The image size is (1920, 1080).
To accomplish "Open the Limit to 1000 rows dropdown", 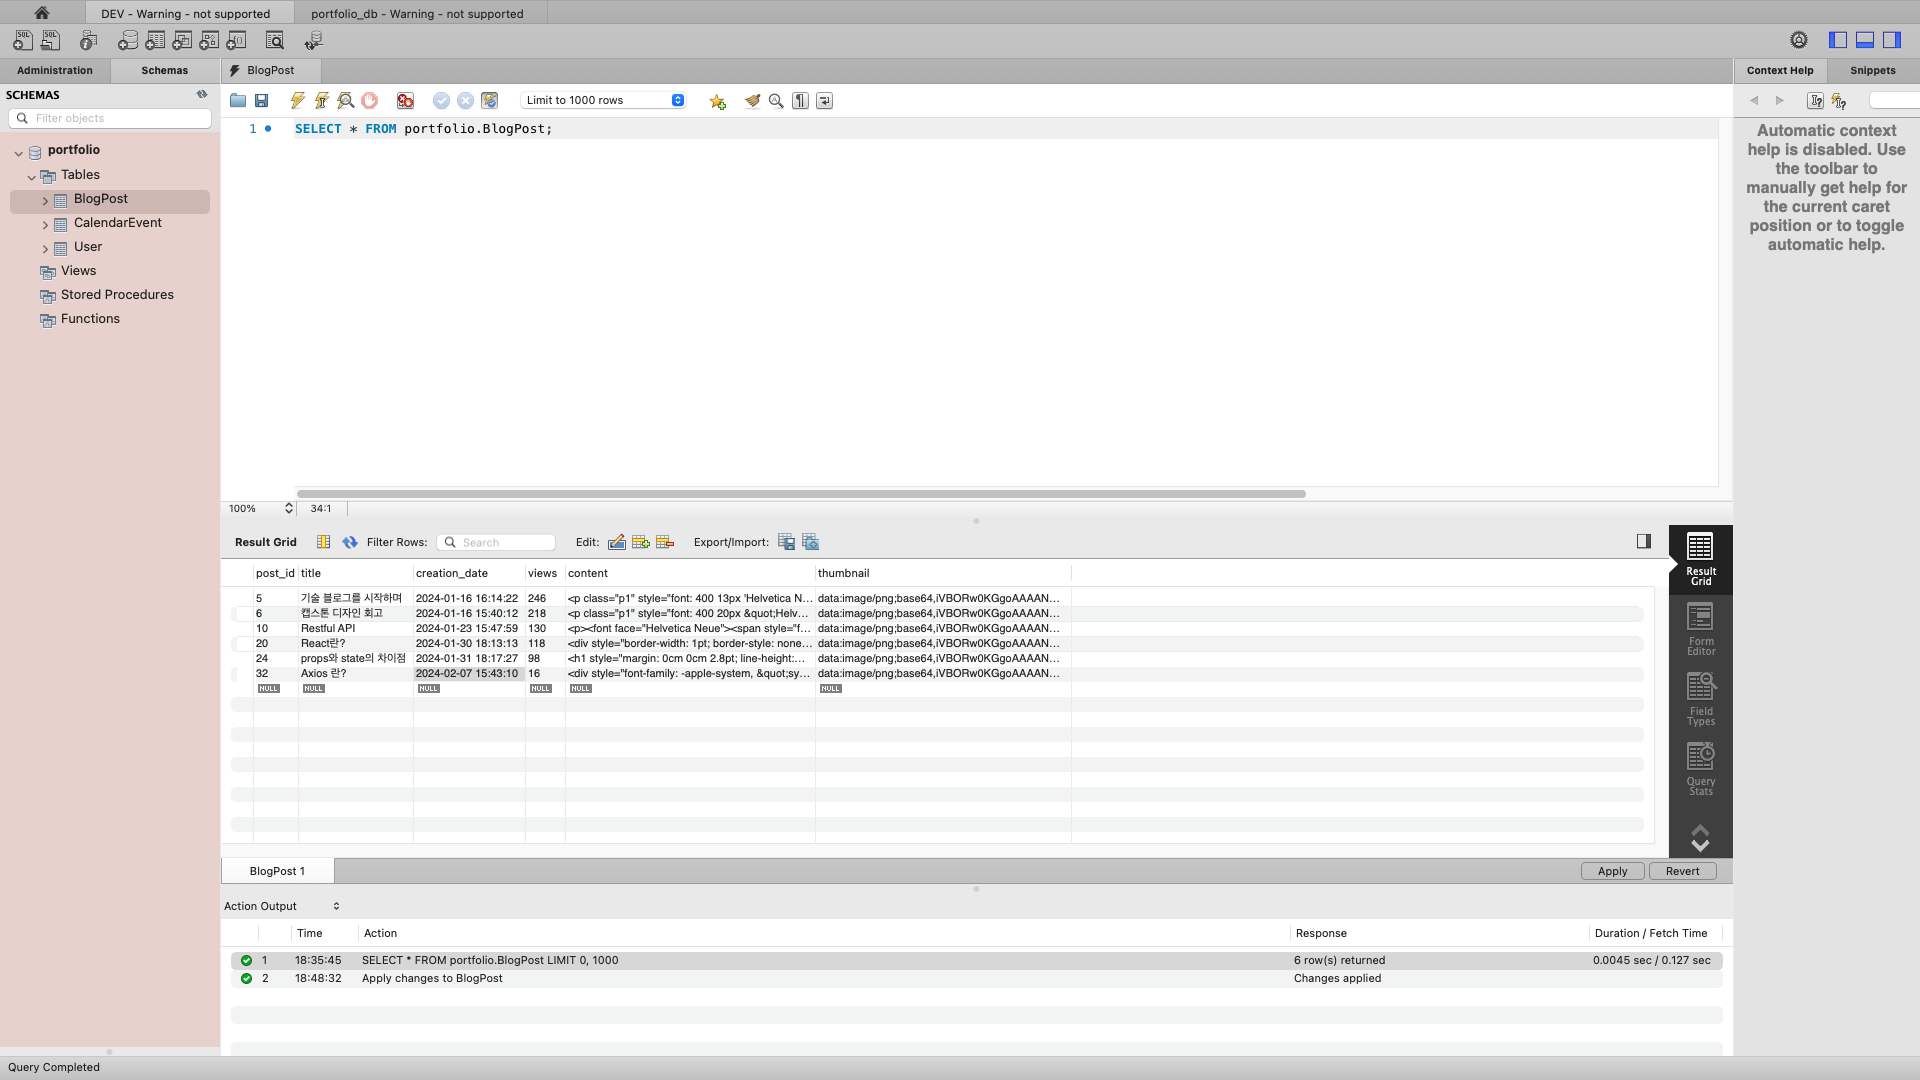I will 604,101.
